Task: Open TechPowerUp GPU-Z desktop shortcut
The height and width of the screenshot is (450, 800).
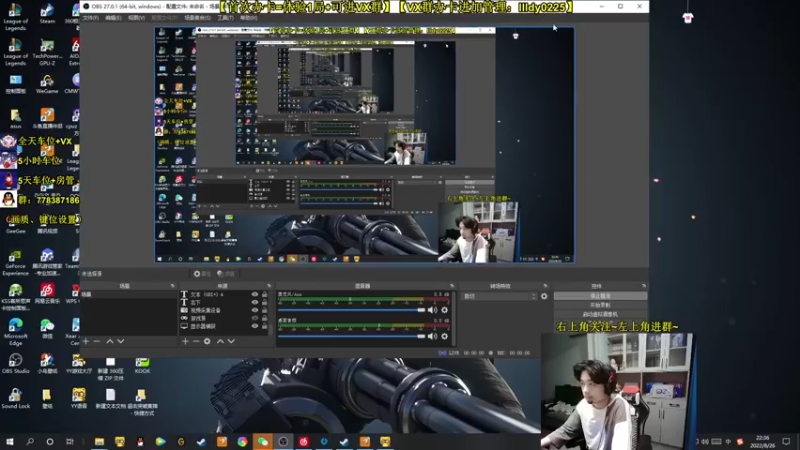Action: click(47, 53)
